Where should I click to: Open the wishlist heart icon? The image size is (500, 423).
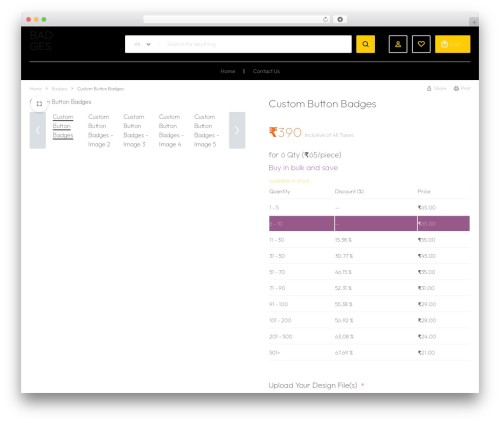421,44
